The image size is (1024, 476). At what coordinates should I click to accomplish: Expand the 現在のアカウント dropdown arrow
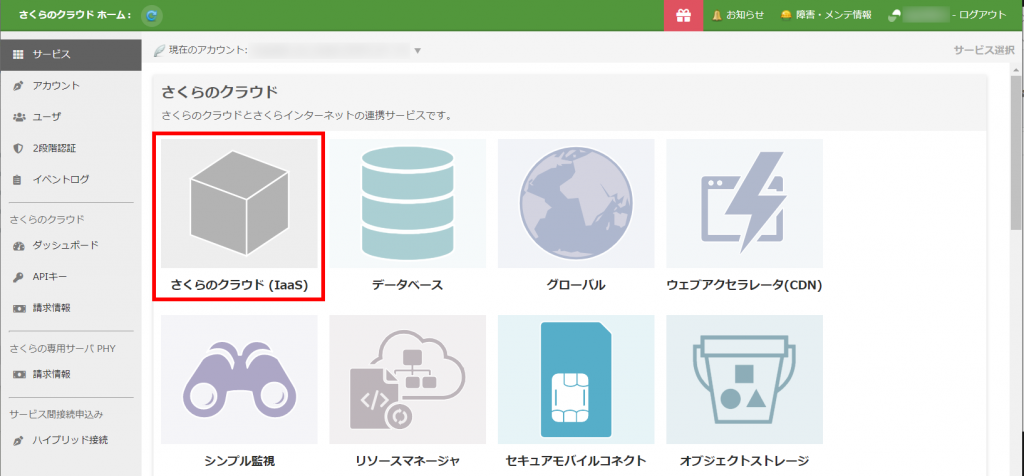[418, 50]
